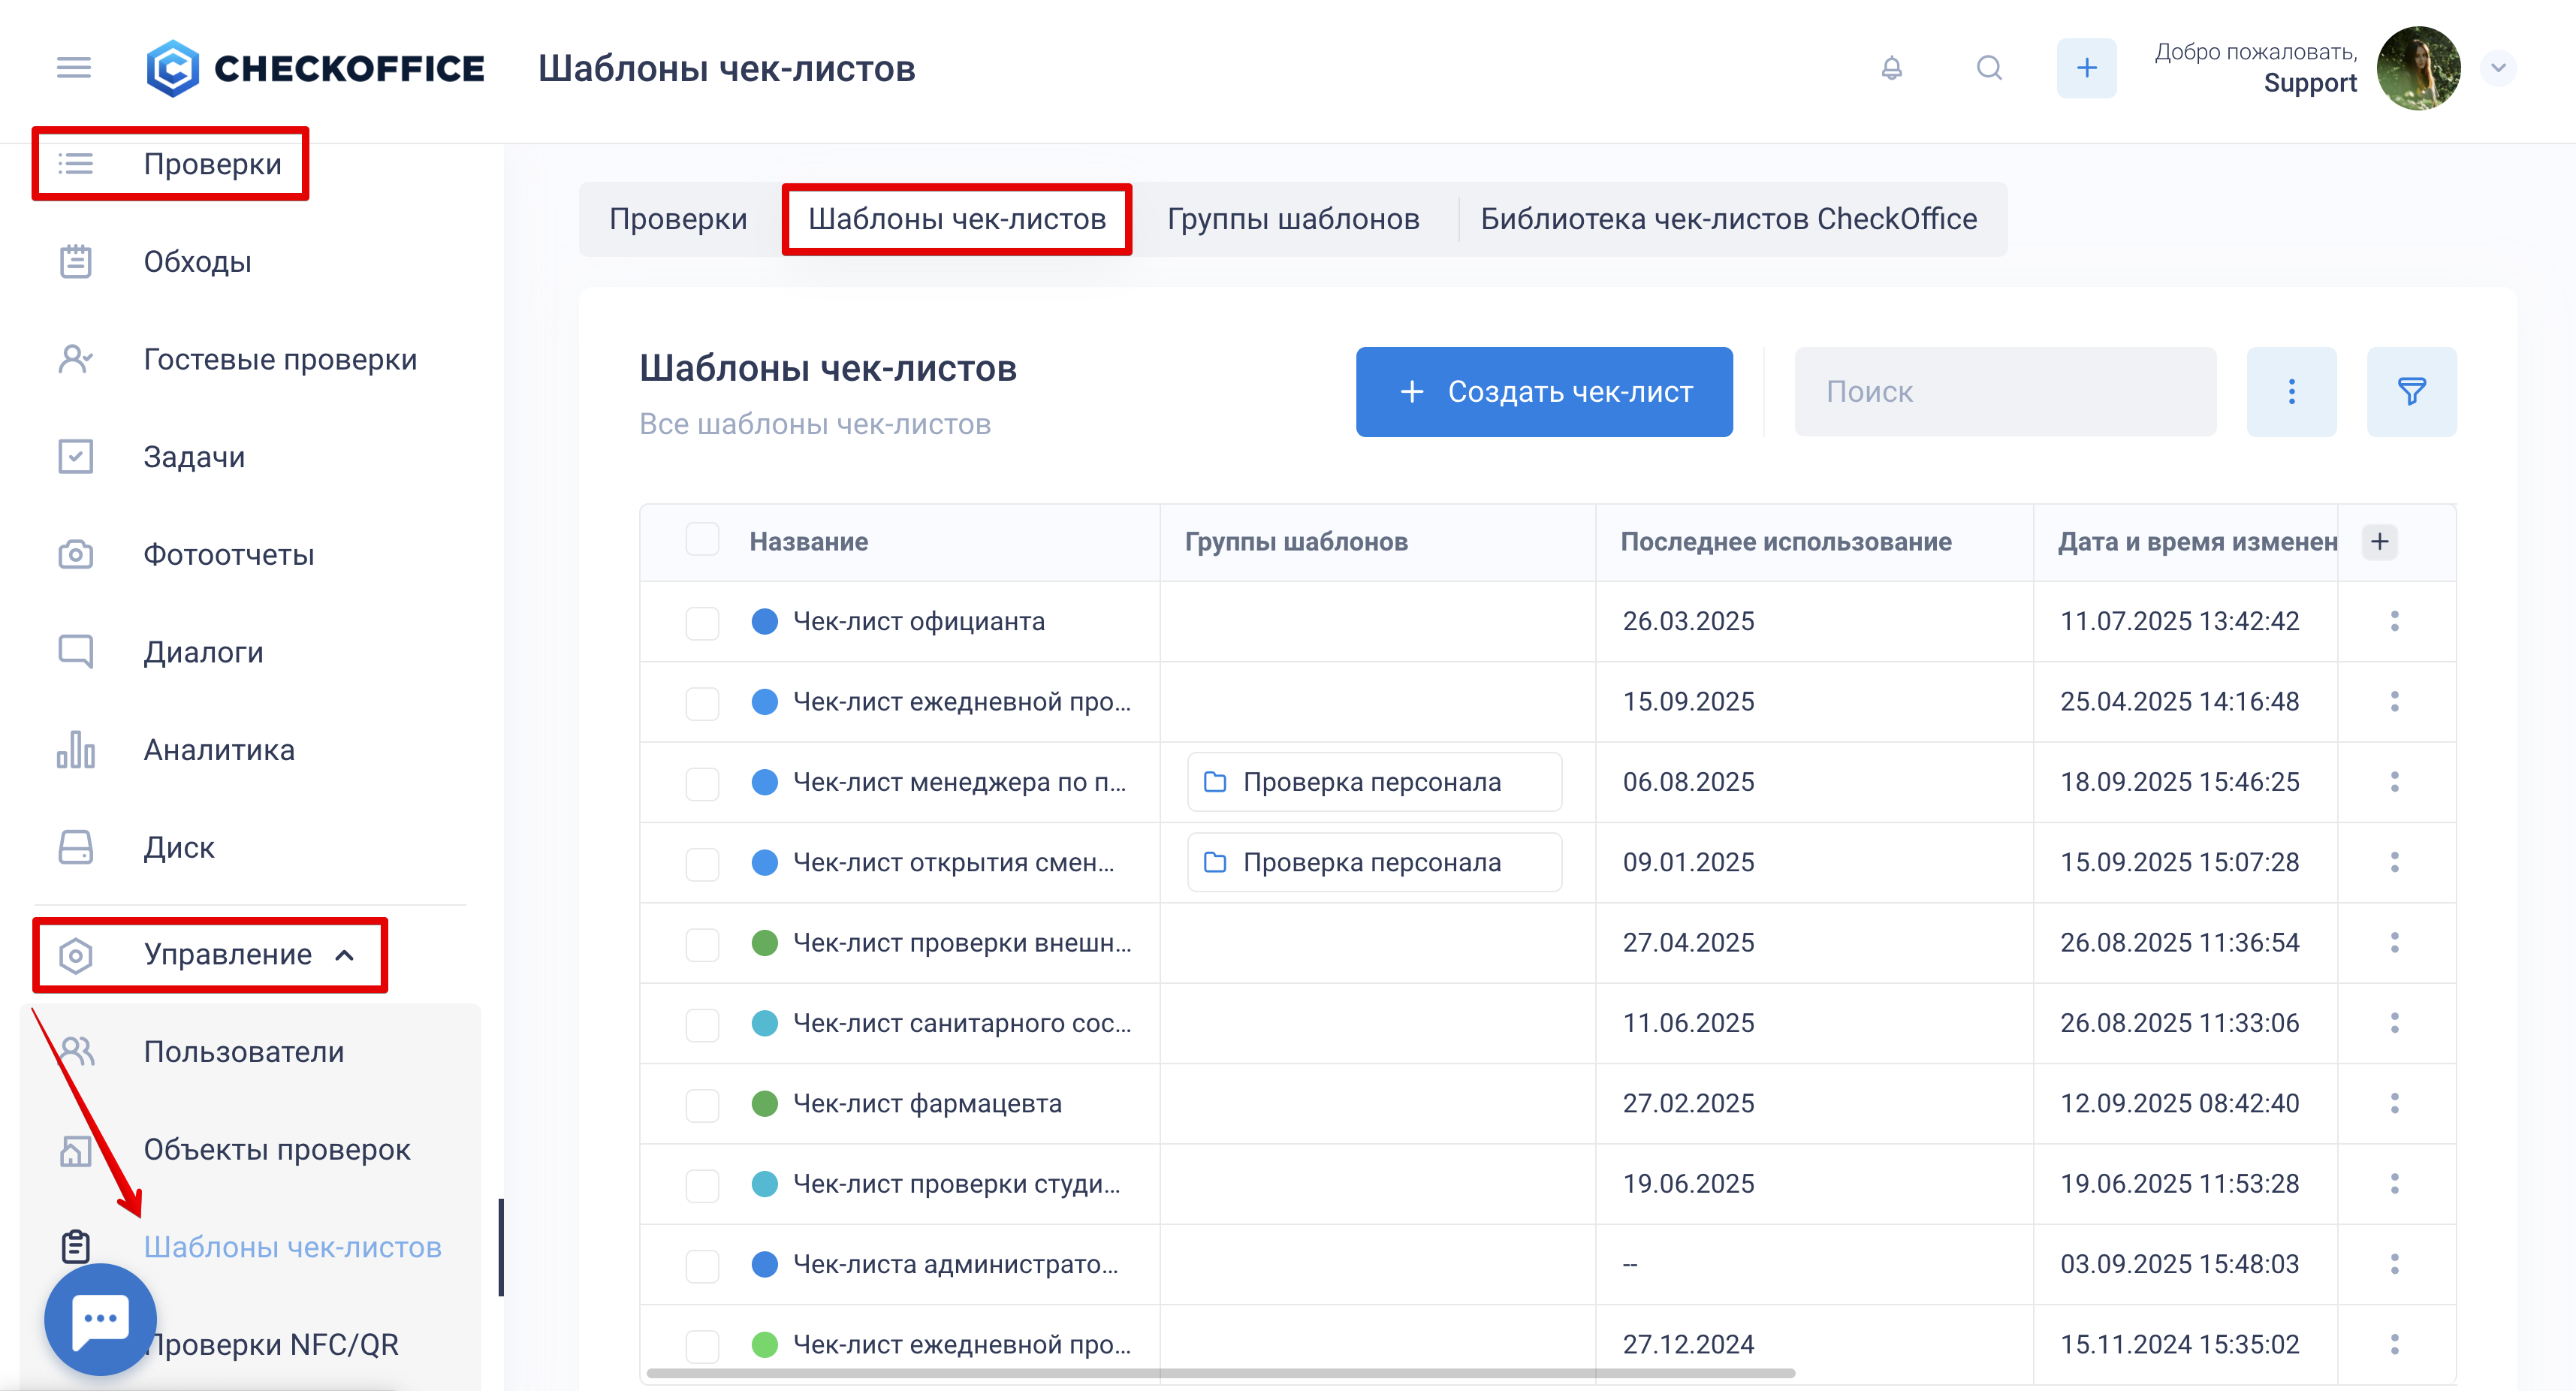Click into the Поиск search field
The image size is (2576, 1391).
[x=2004, y=391]
